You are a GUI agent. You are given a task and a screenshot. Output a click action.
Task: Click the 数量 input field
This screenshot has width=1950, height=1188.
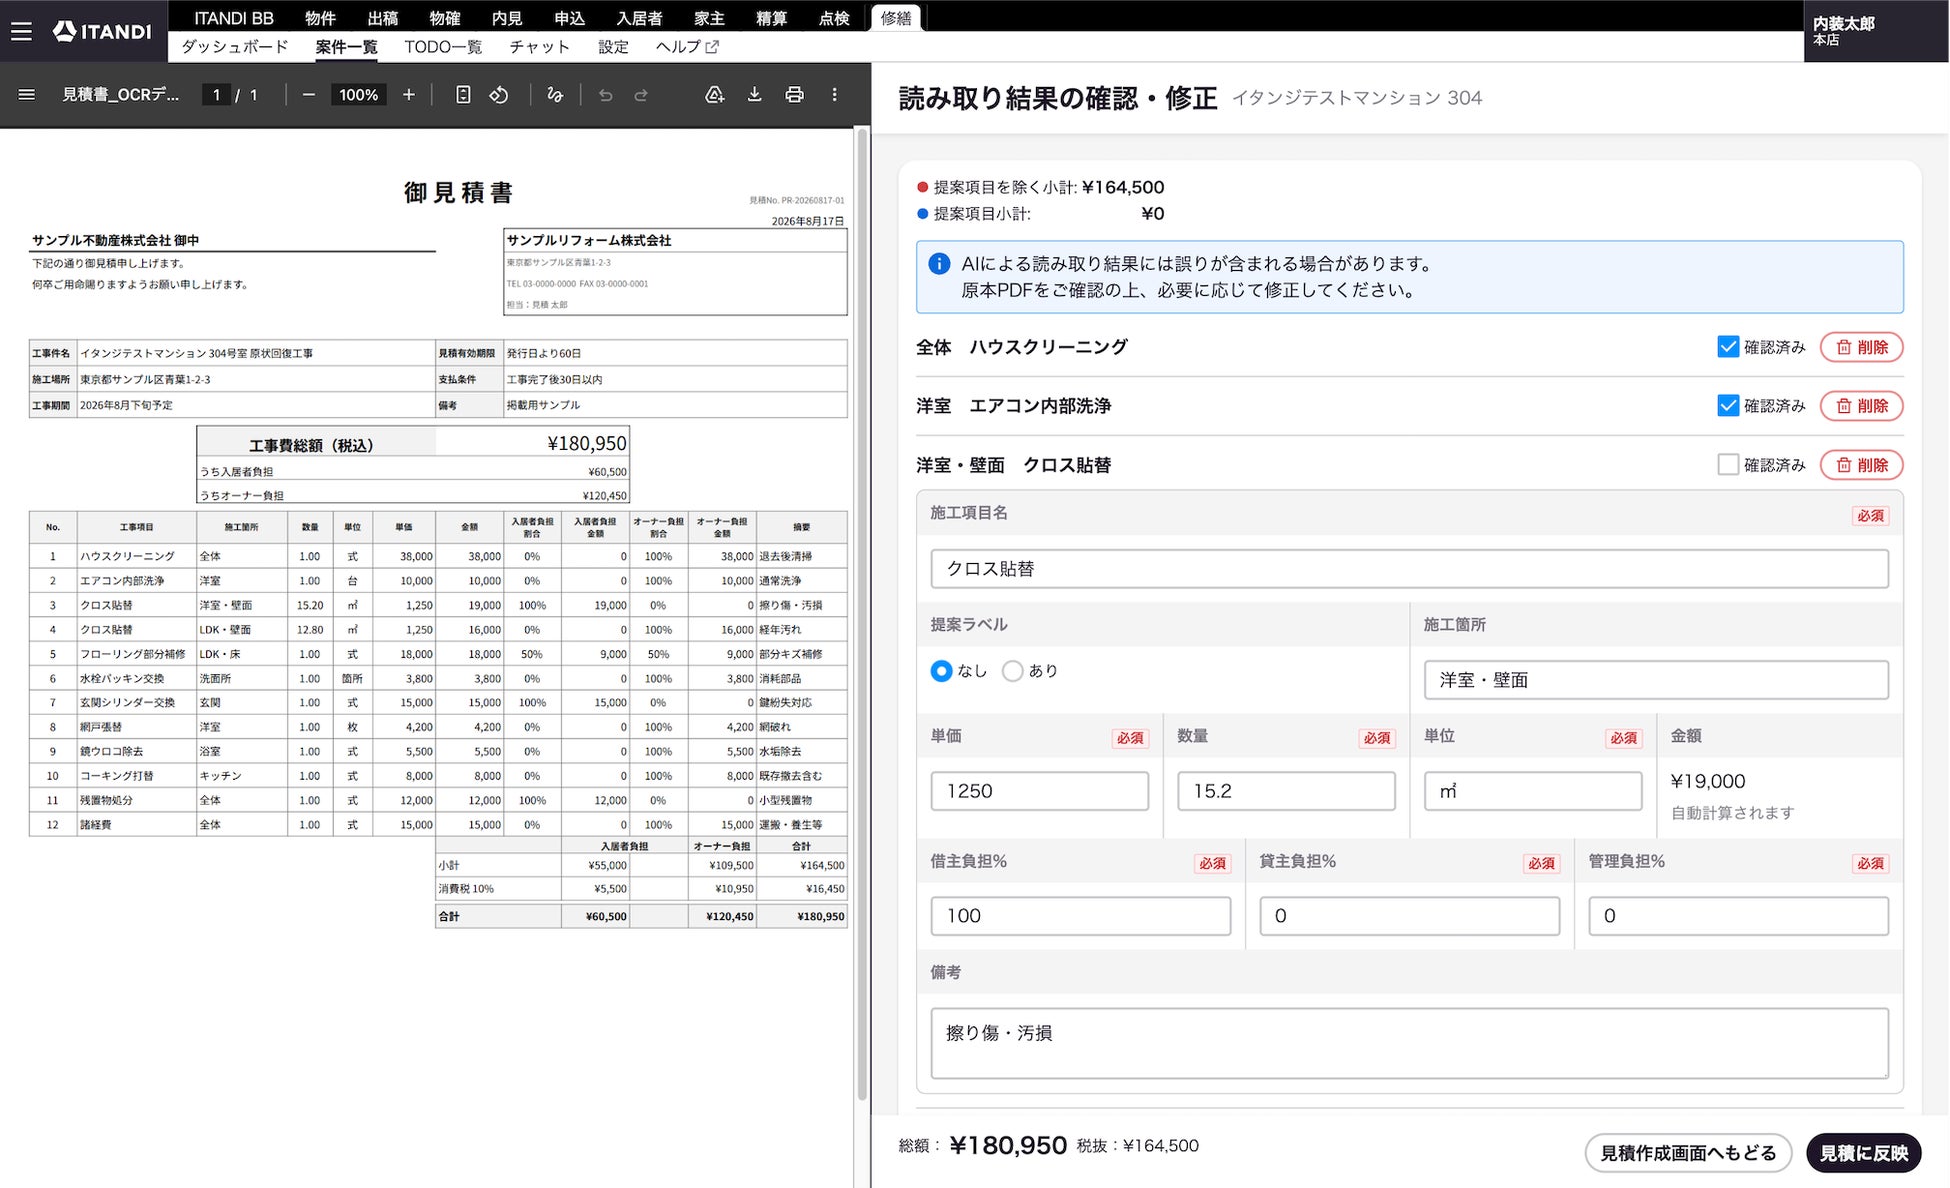pos(1286,791)
